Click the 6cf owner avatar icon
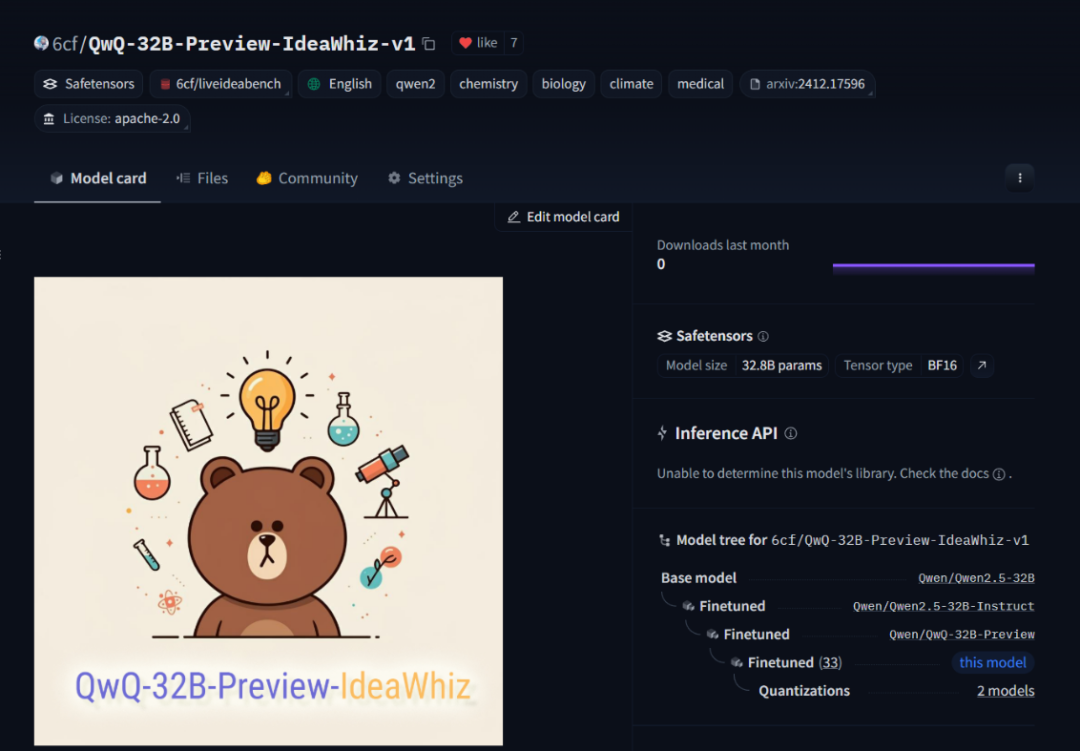Image resolution: width=1080 pixels, height=751 pixels. click(x=41, y=44)
